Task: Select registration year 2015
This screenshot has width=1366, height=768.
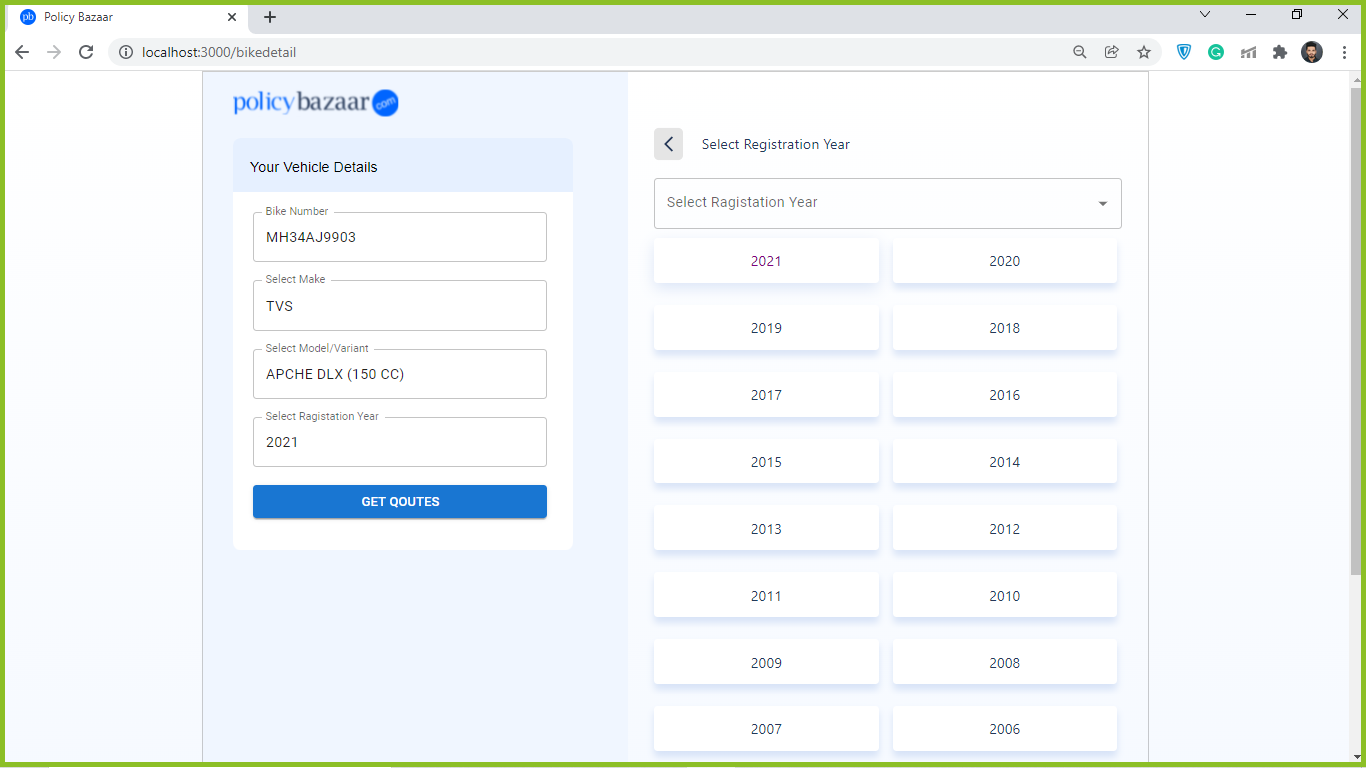Action: pyautogui.click(x=766, y=461)
